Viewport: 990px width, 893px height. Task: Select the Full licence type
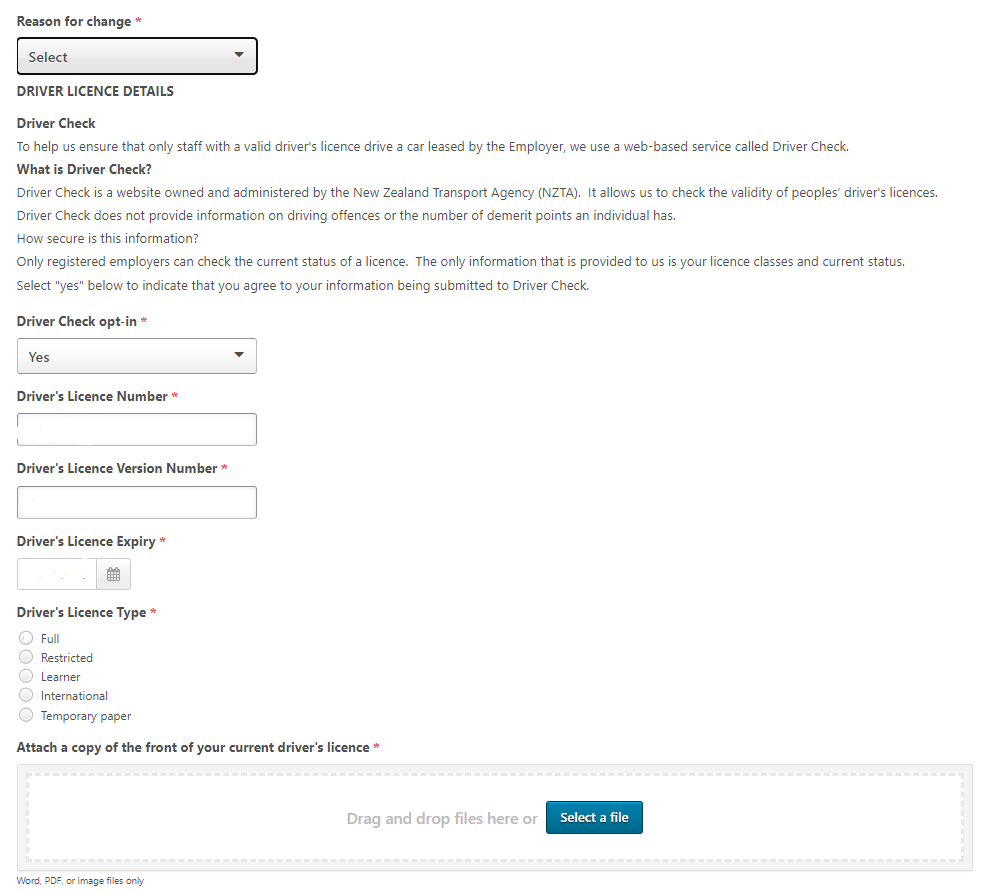pyautogui.click(x=26, y=638)
